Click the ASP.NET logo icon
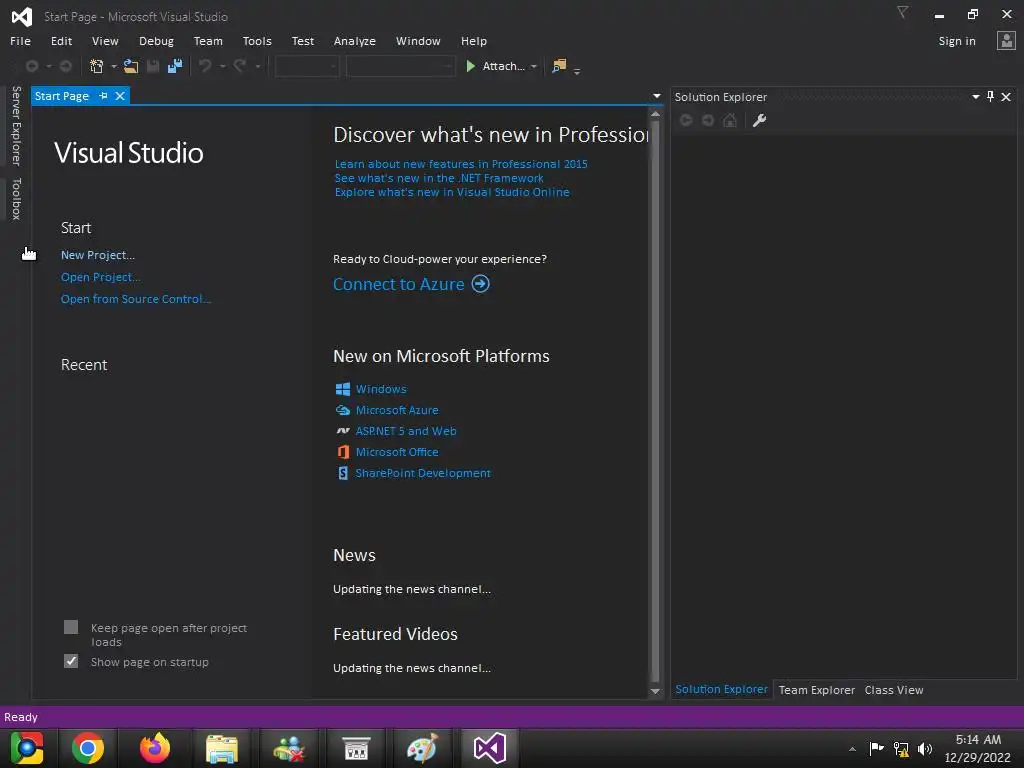 [343, 431]
